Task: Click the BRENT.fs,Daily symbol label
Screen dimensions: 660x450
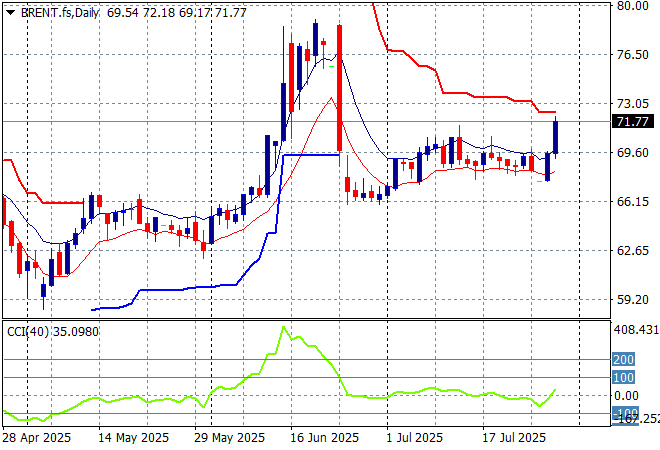Action: (x=60, y=13)
